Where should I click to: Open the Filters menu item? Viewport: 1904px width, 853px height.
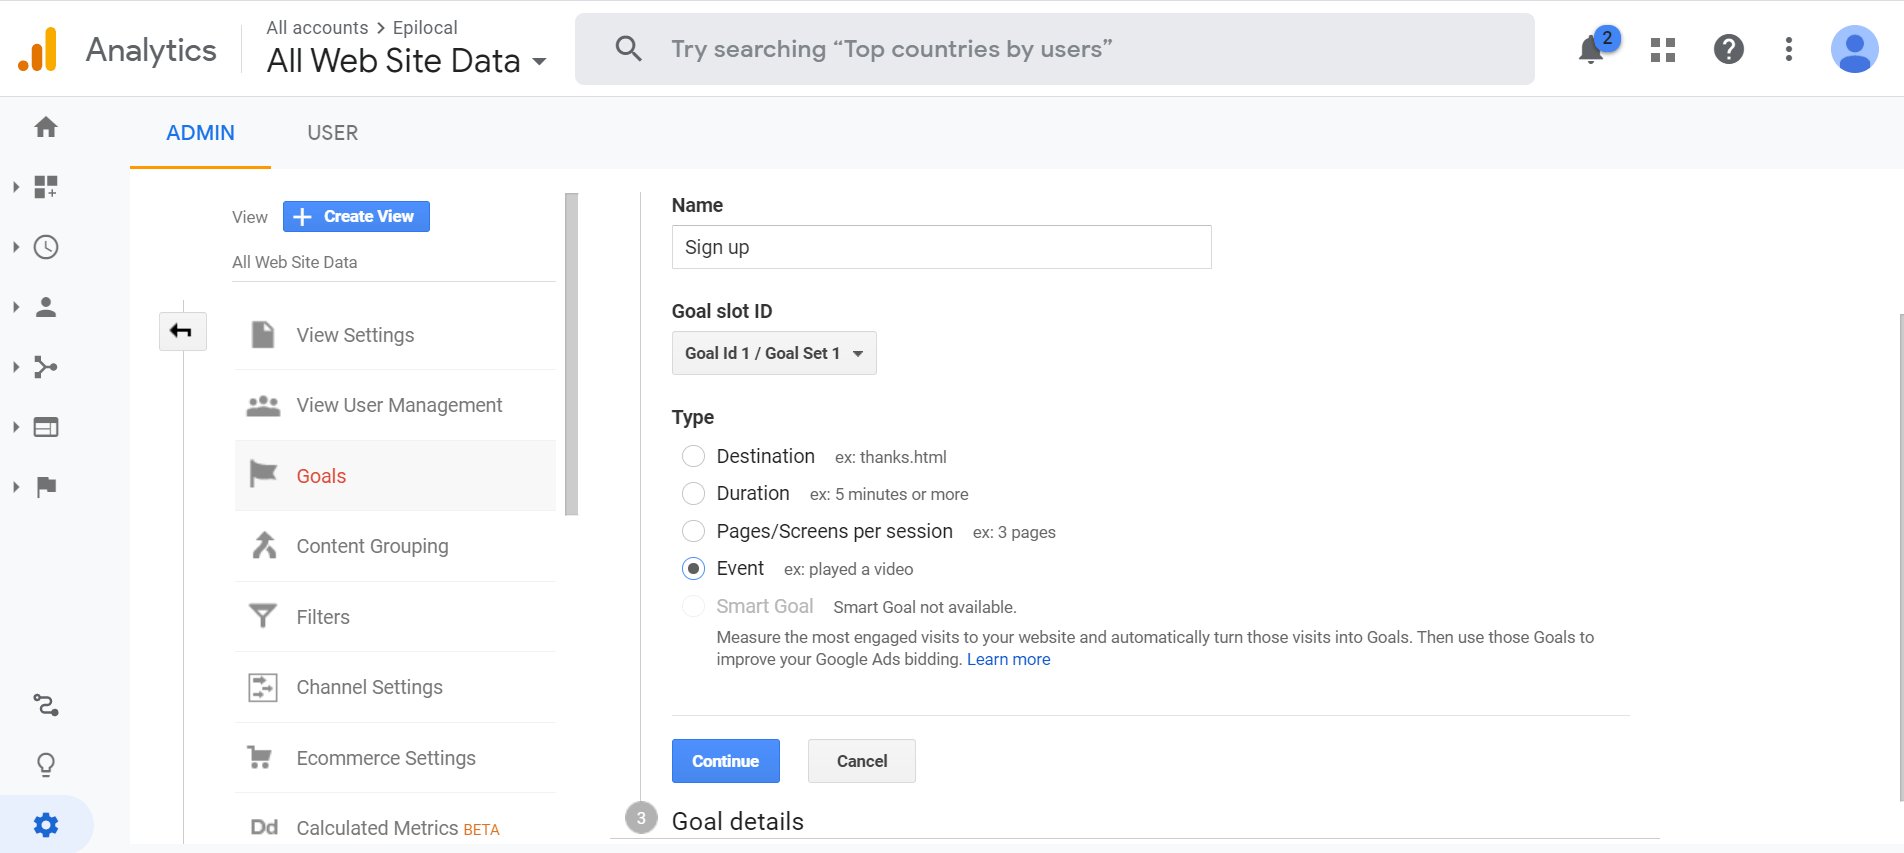[395, 617]
